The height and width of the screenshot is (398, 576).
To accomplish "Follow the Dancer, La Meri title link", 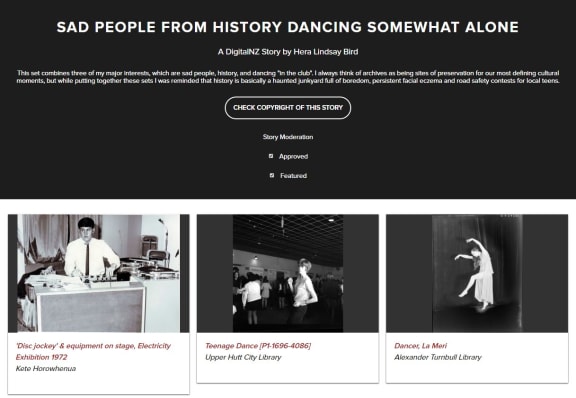I will [421, 346].
